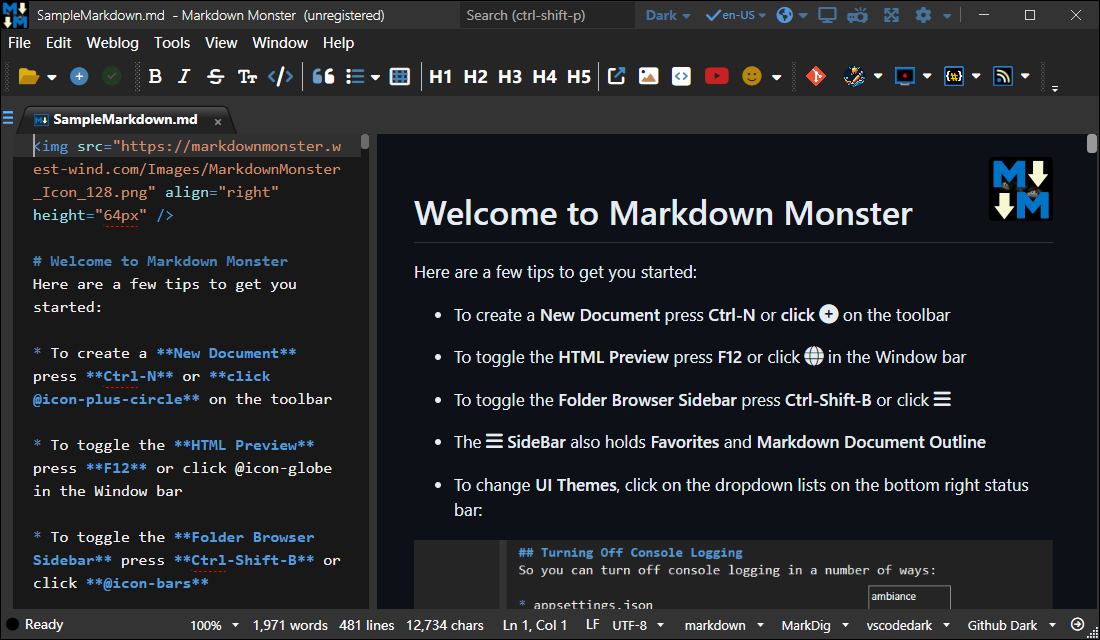Apply italic formatting
This screenshot has height=640, width=1100.
tap(184, 76)
